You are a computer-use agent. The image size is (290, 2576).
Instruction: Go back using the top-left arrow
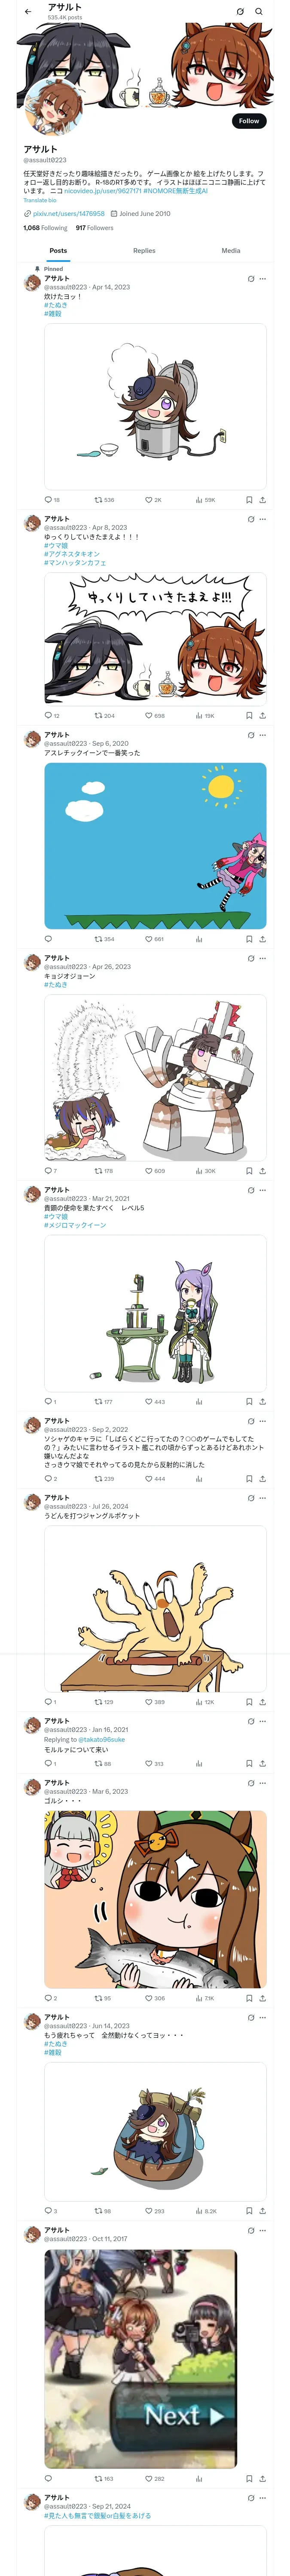[28, 12]
